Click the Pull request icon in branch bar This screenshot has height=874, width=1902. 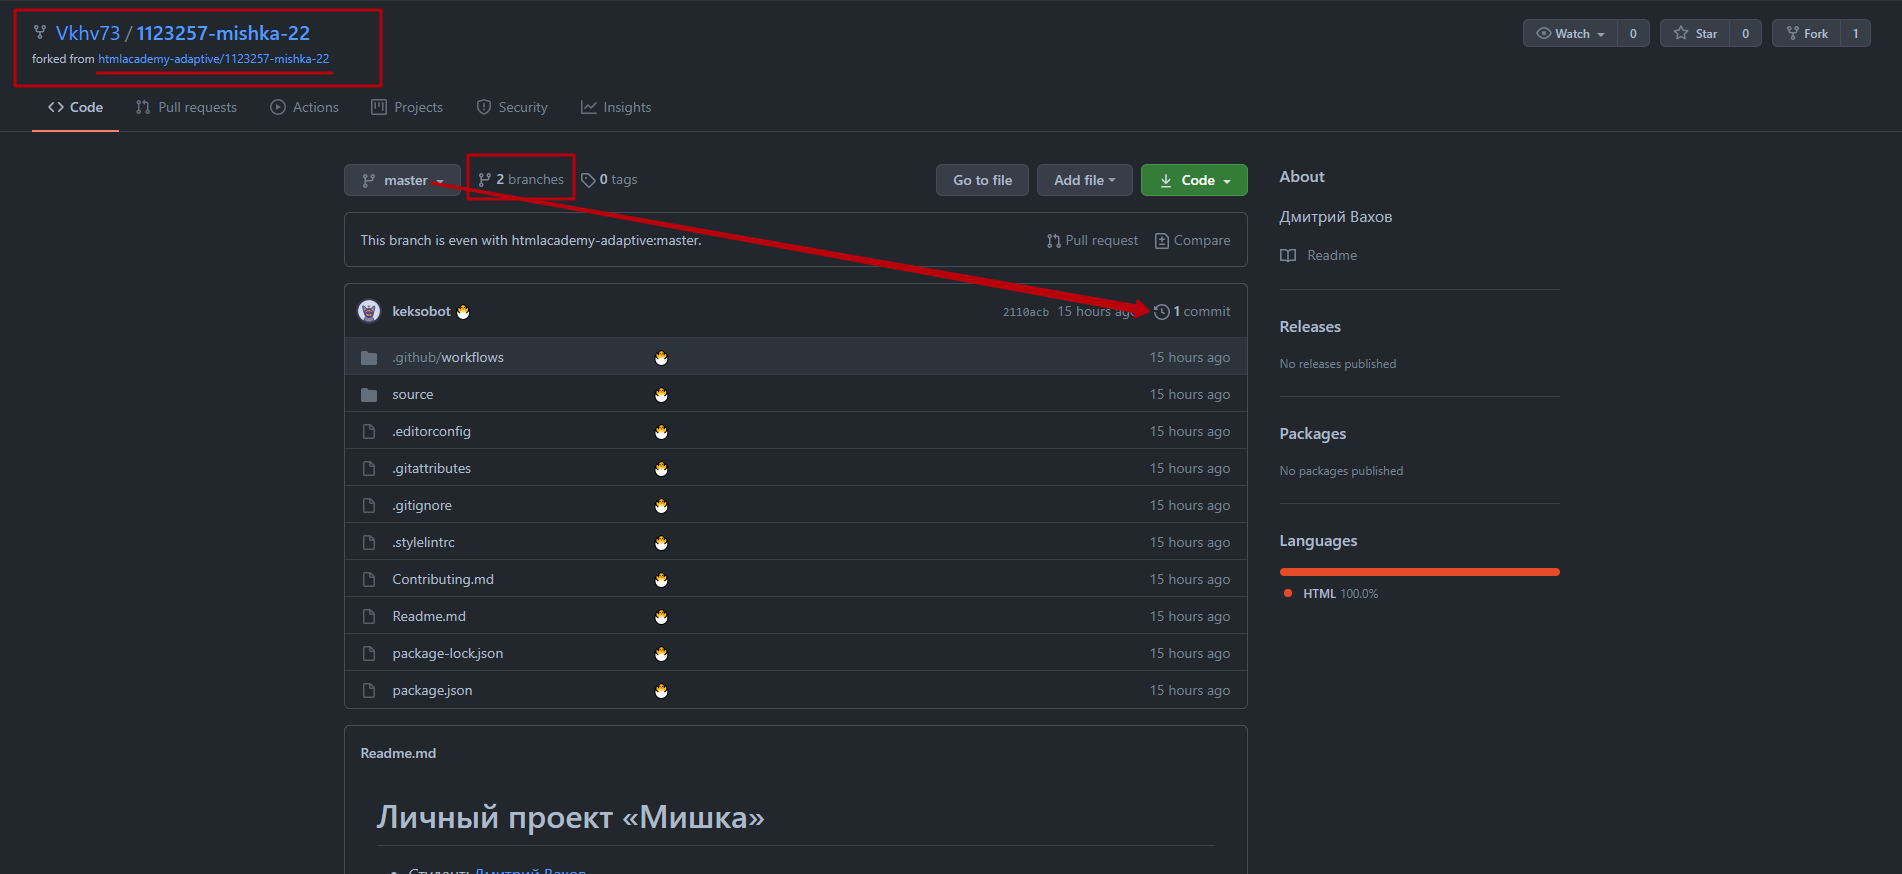pos(1054,241)
